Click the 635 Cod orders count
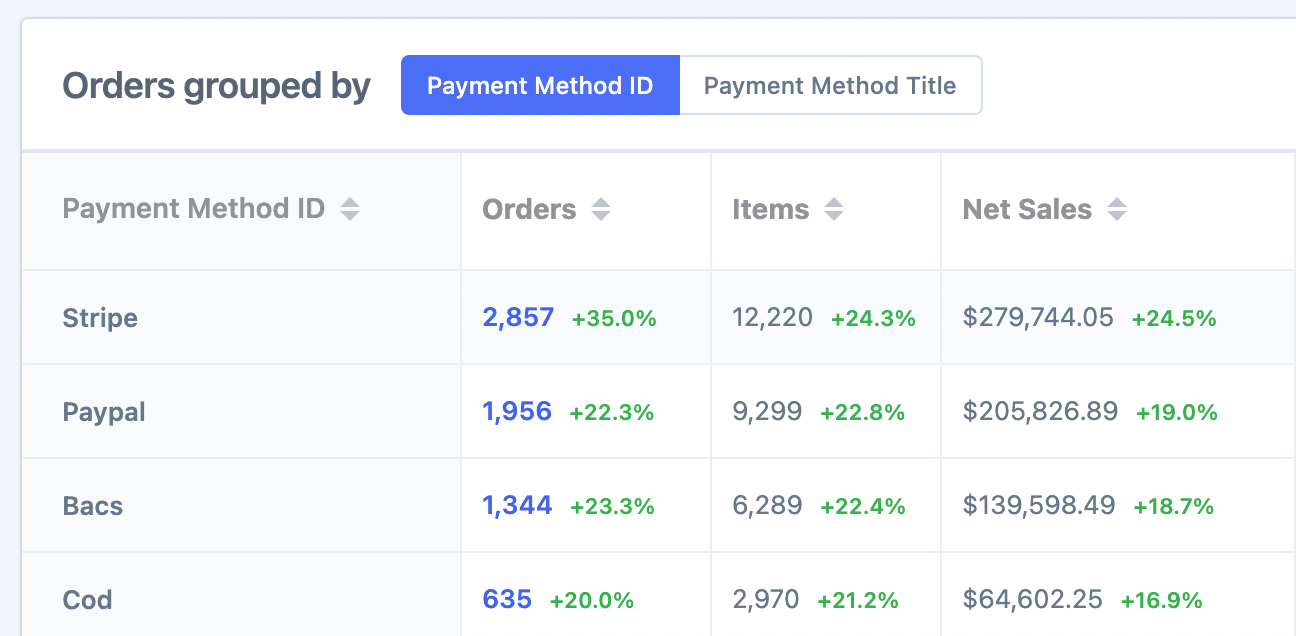Image resolution: width=1296 pixels, height=636 pixels. click(x=507, y=599)
